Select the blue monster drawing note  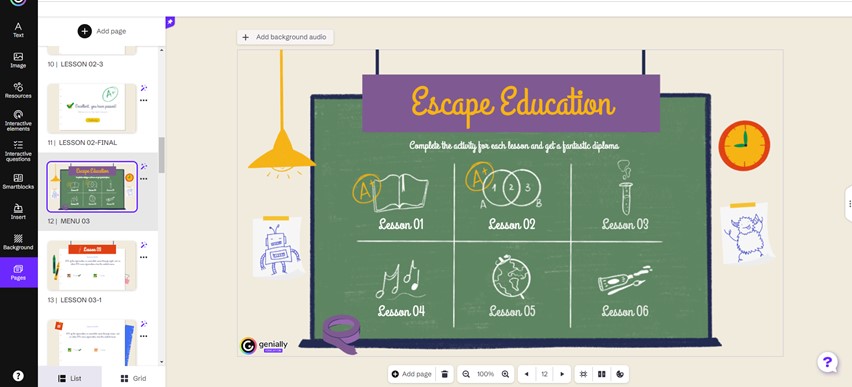(x=747, y=234)
